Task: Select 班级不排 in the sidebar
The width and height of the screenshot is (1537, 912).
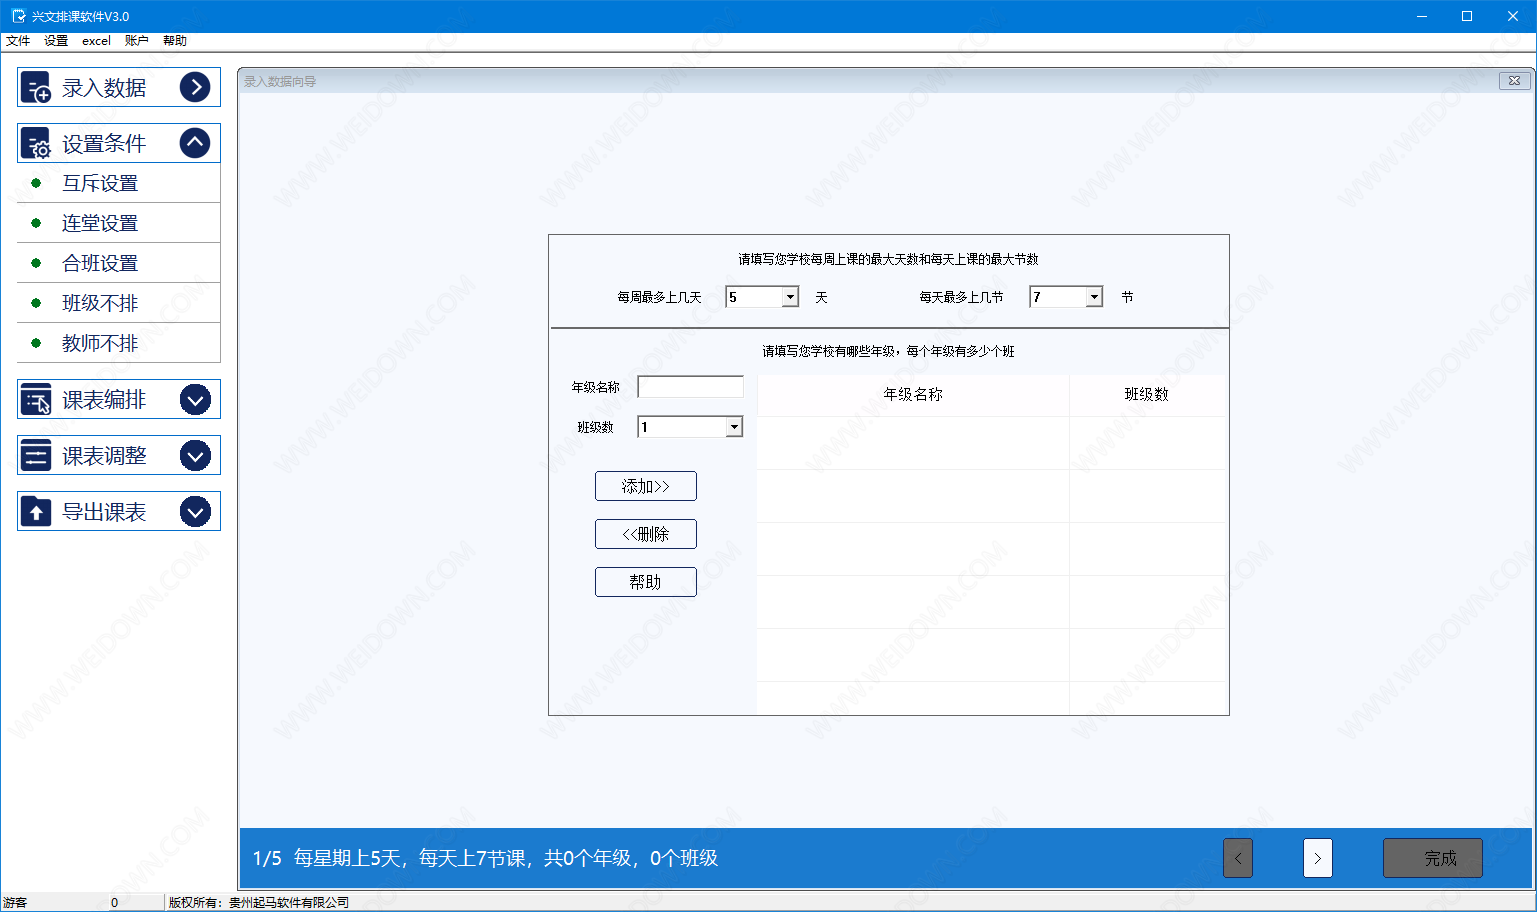Action: (x=119, y=303)
